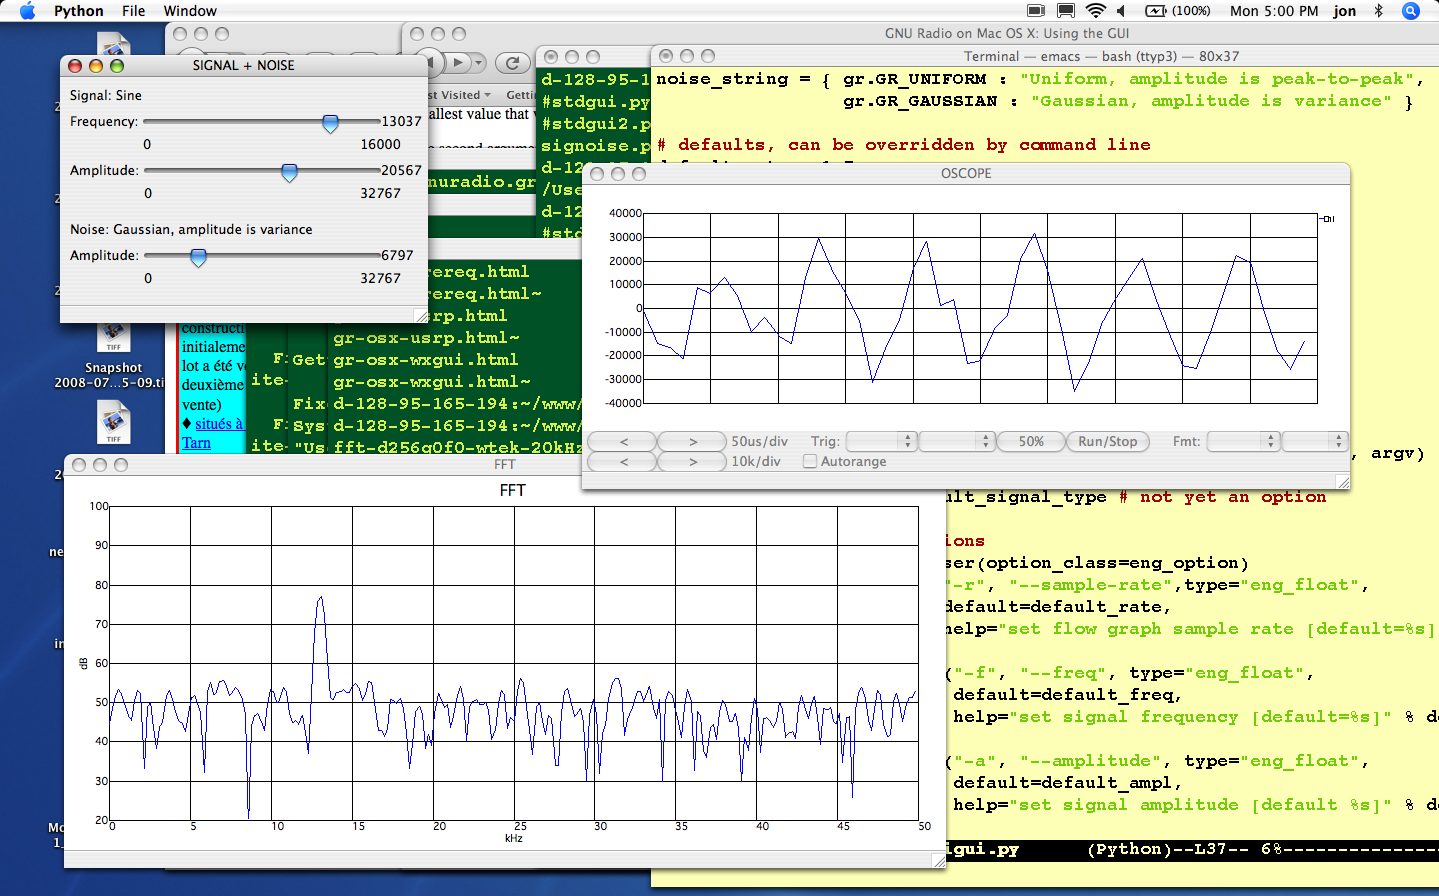Open the second Fmt dropdown in OSCOPE
The width and height of the screenshot is (1439, 896).
coord(1315,441)
